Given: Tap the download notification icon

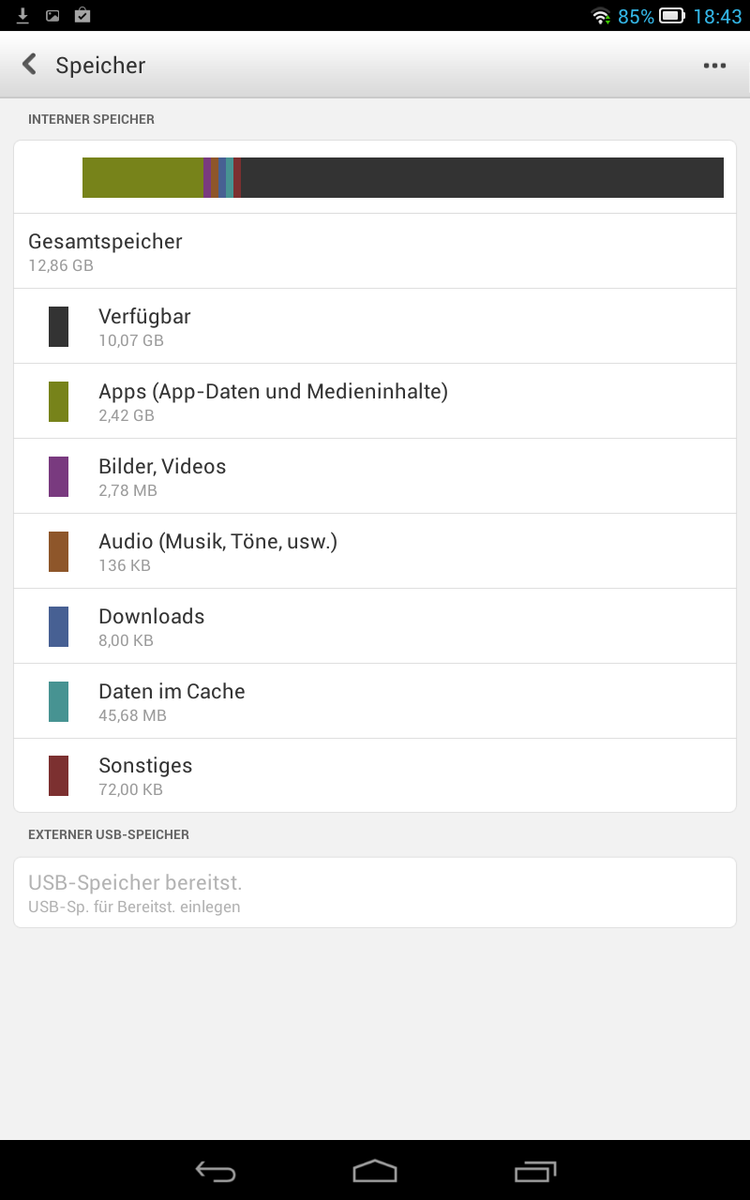Looking at the screenshot, I should (23, 15).
